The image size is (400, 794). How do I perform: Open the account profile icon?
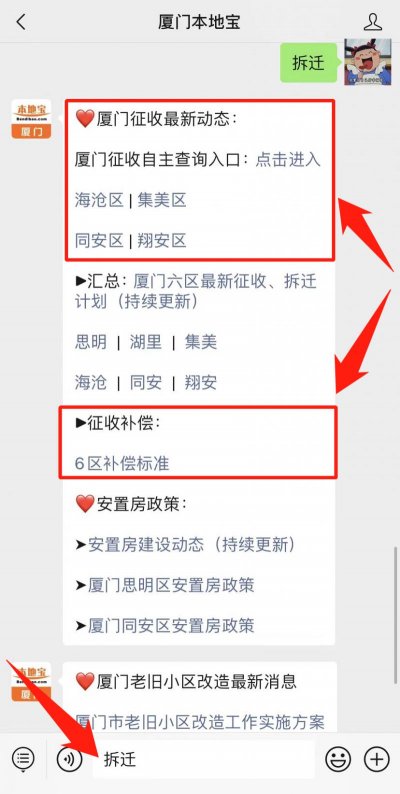pos(373,22)
